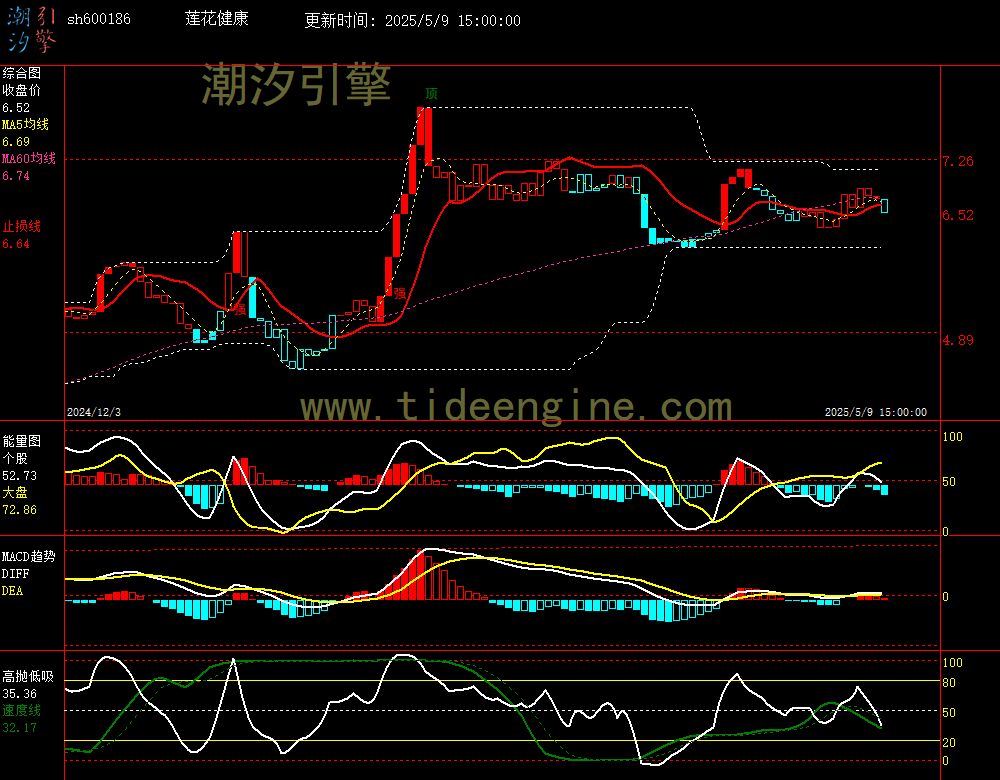Click the stop-loss value 6.64
This screenshot has height=780, width=1000.
click(16, 244)
